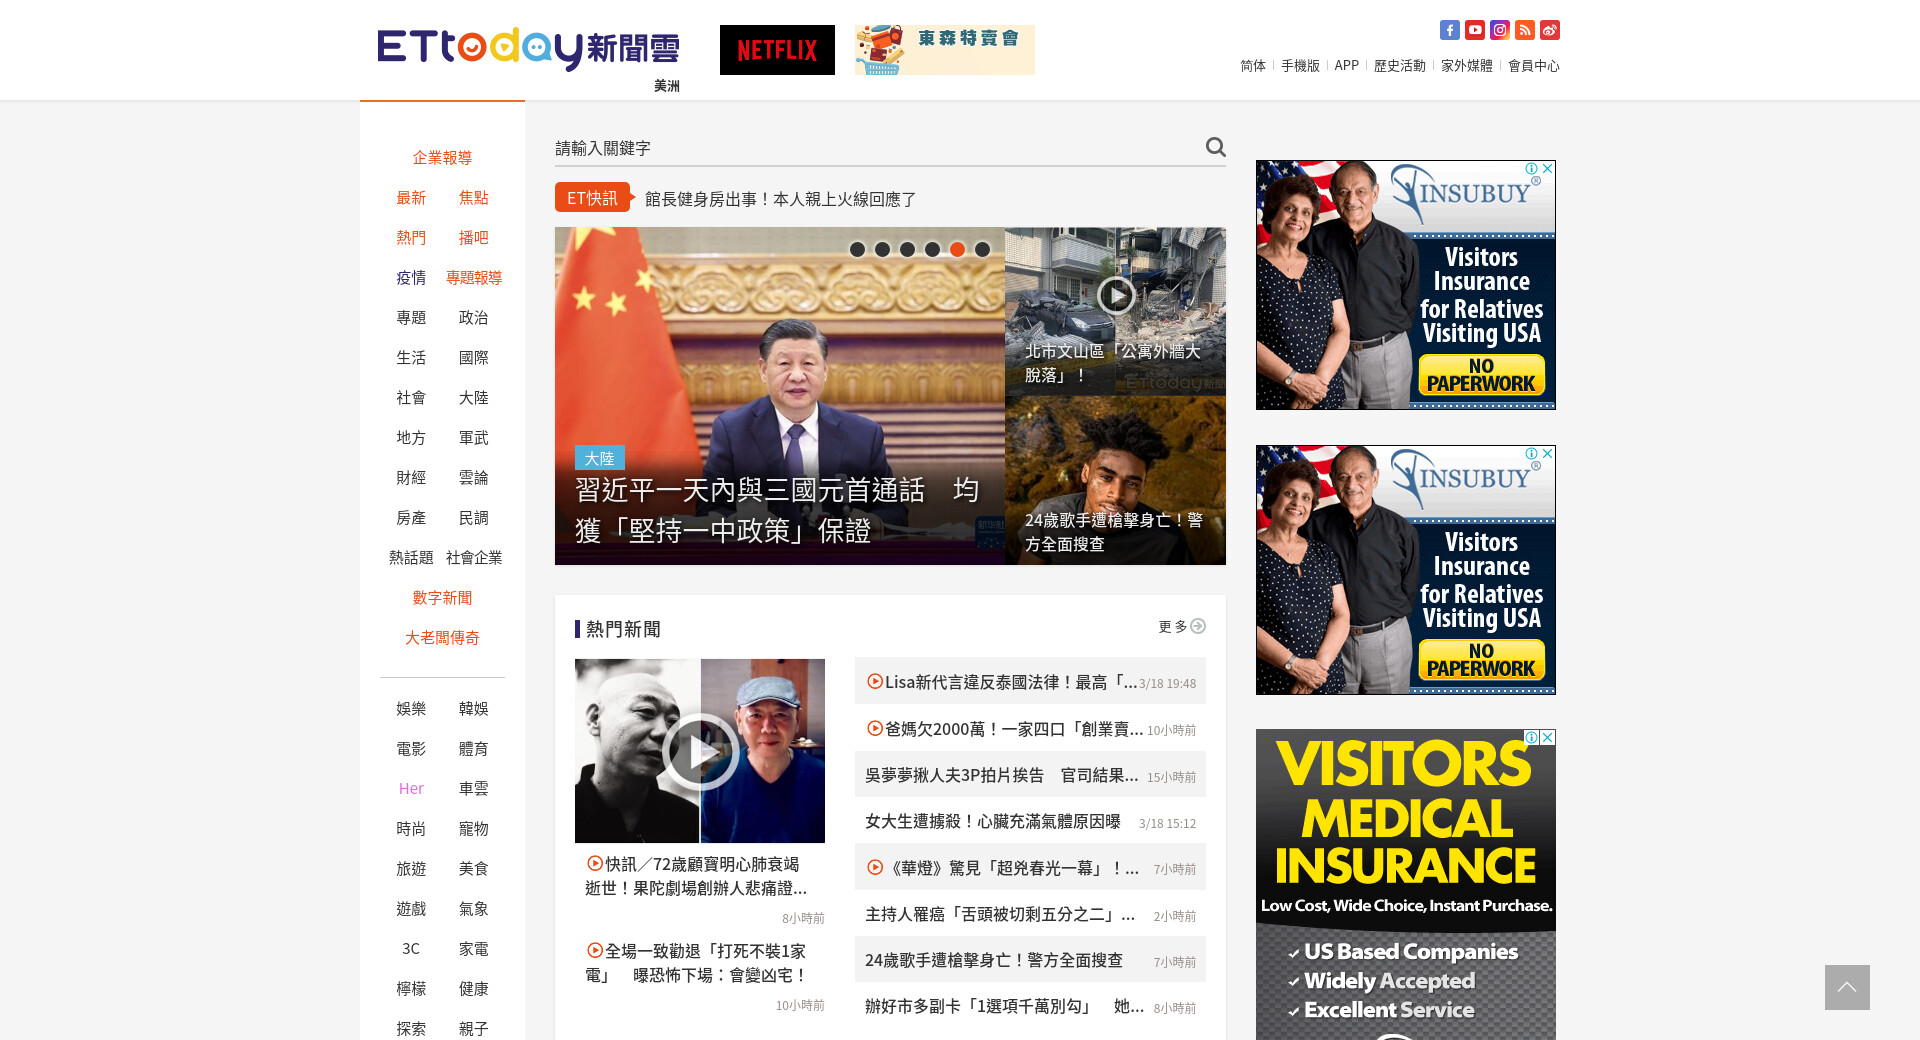Viewport: 1920px width, 1040px height.
Task: Click the search magnifier icon
Action: [x=1215, y=147]
